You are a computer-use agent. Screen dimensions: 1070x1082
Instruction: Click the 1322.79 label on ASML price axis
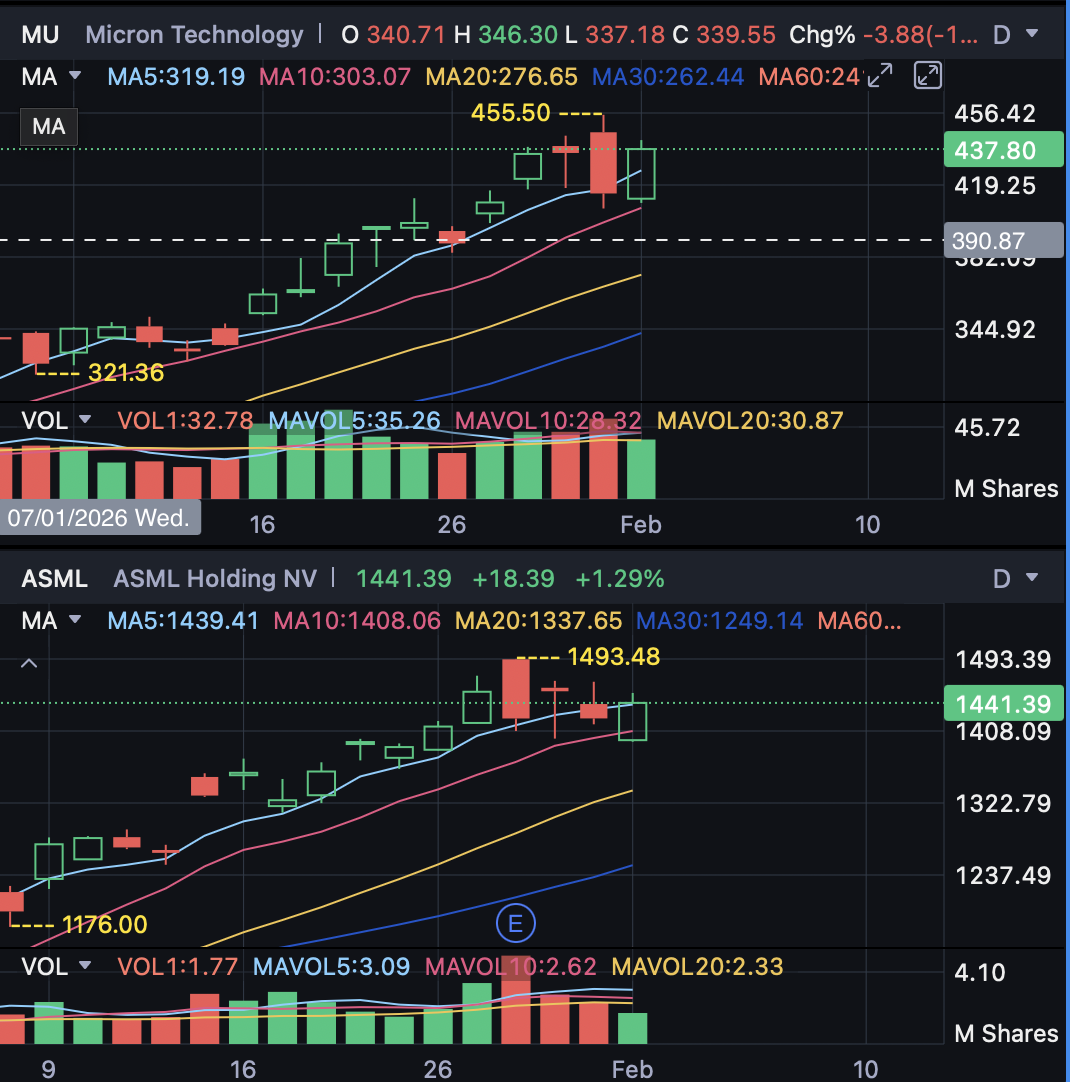pos(1002,803)
